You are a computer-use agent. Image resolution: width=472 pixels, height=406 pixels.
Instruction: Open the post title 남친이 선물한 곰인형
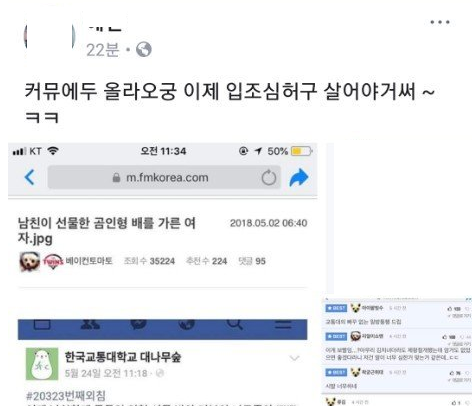(107, 230)
